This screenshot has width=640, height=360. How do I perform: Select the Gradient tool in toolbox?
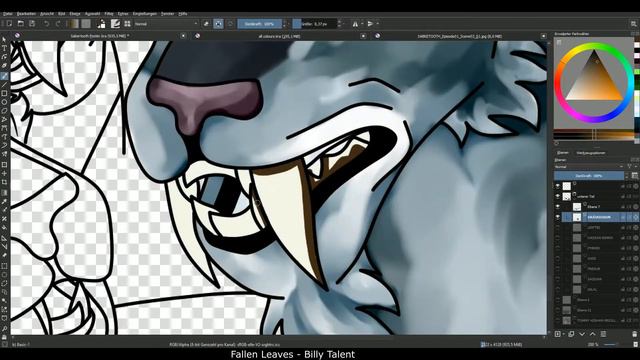(4, 192)
